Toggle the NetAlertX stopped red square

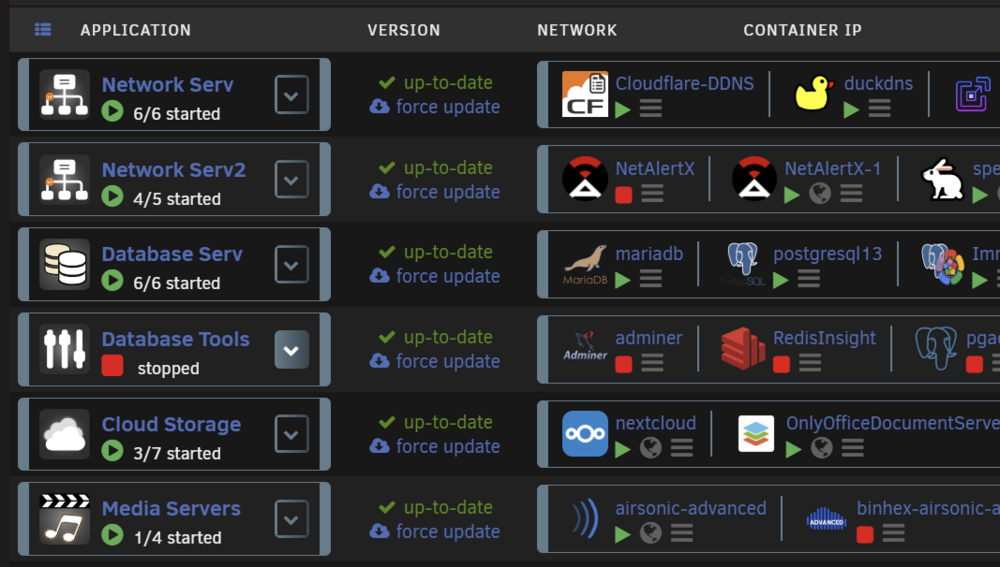pyautogui.click(x=624, y=195)
